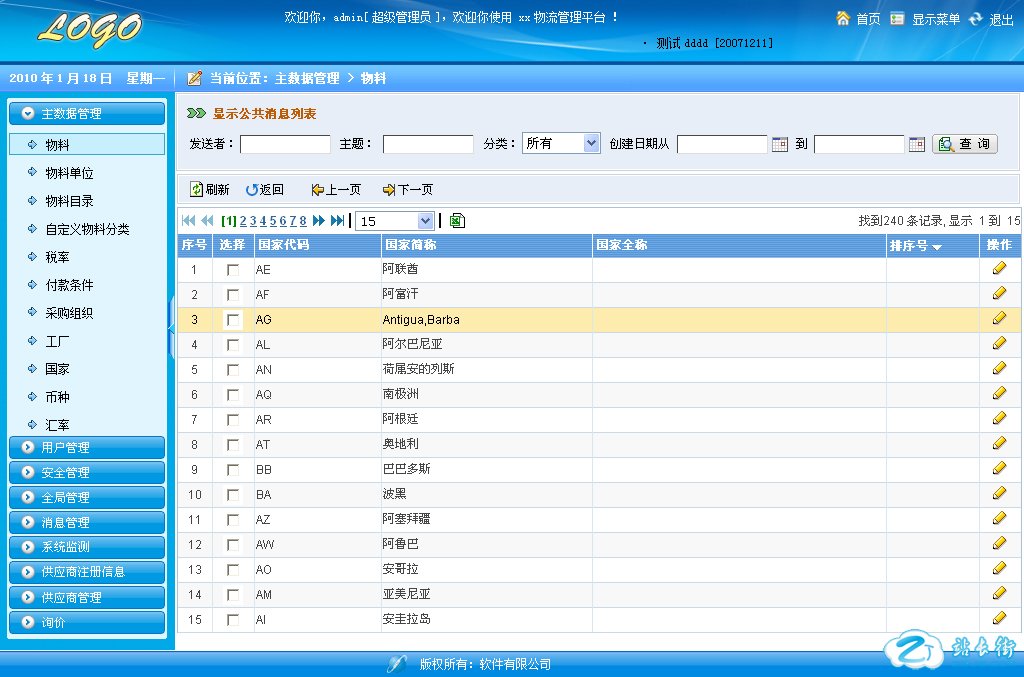
Task: Click edit pencil for row AE 阿联酋
Action: click(x=999, y=269)
